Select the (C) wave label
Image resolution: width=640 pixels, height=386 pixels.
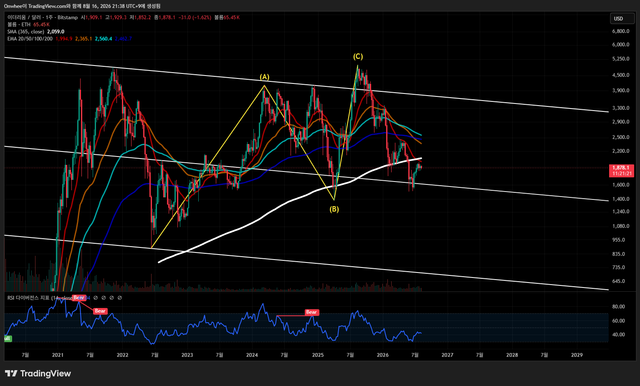pyautogui.click(x=358, y=56)
